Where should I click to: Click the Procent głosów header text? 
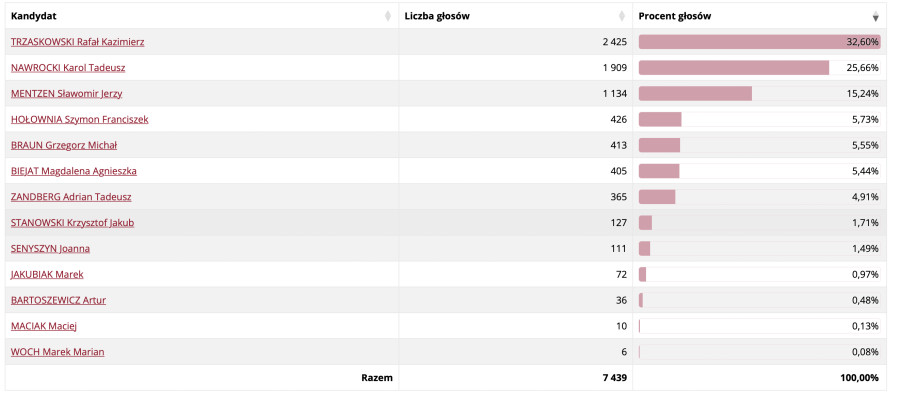(674, 16)
